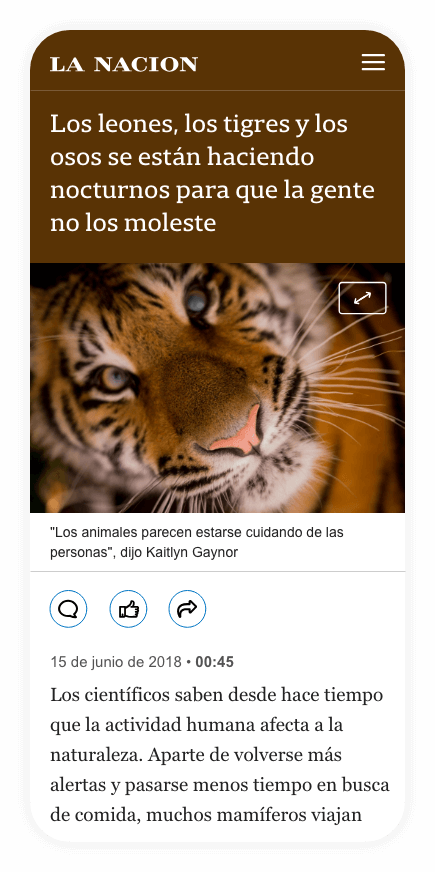Click the caption line "Los animales parecen estarse cuidando"
Image resolution: width=435 pixels, height=872 pixels.
(x=173, y=532)
